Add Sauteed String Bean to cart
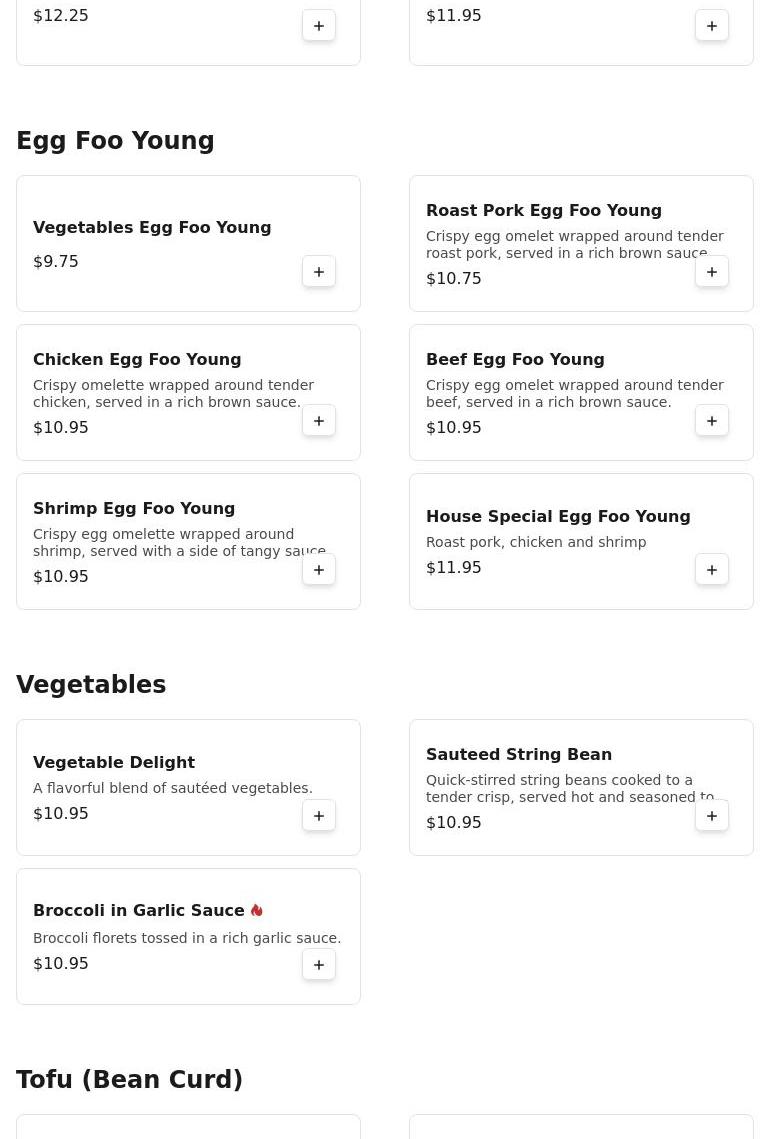 712,816
